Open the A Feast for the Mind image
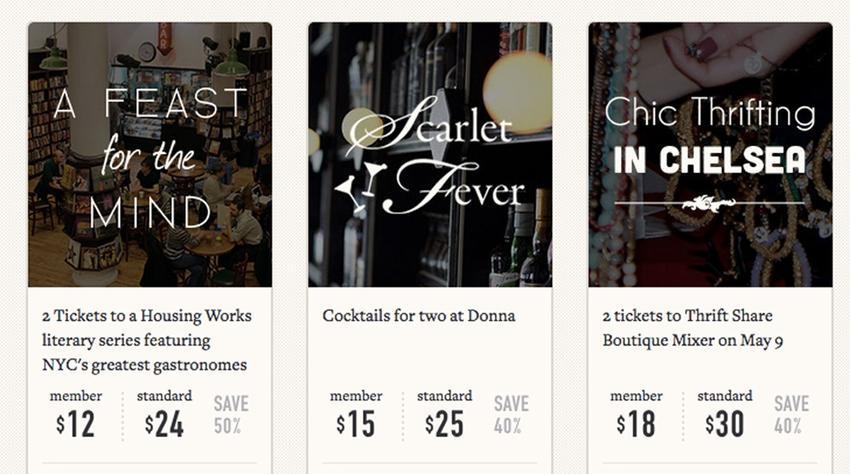The height and width of the screenshot is (474, 850). pos(150,155)
